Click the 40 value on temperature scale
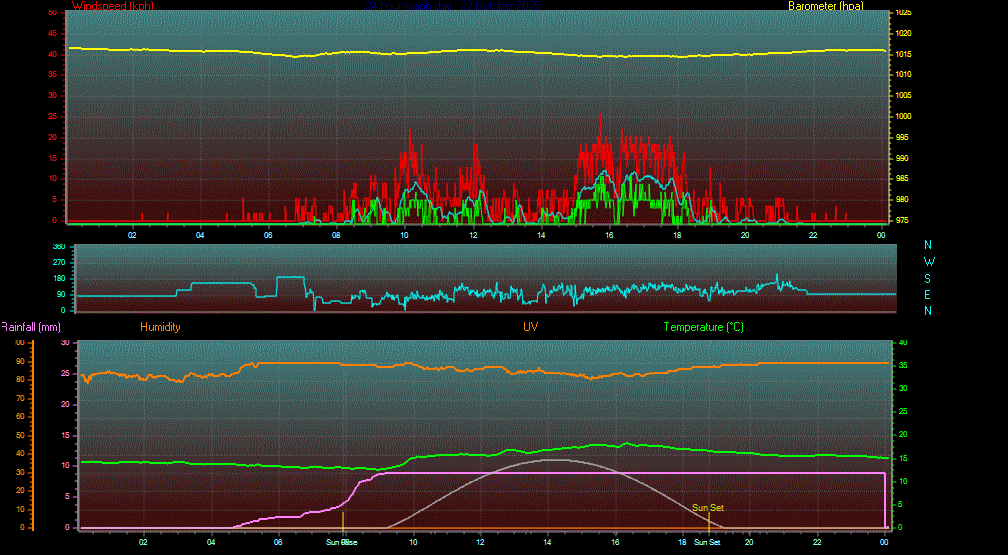 901,342
